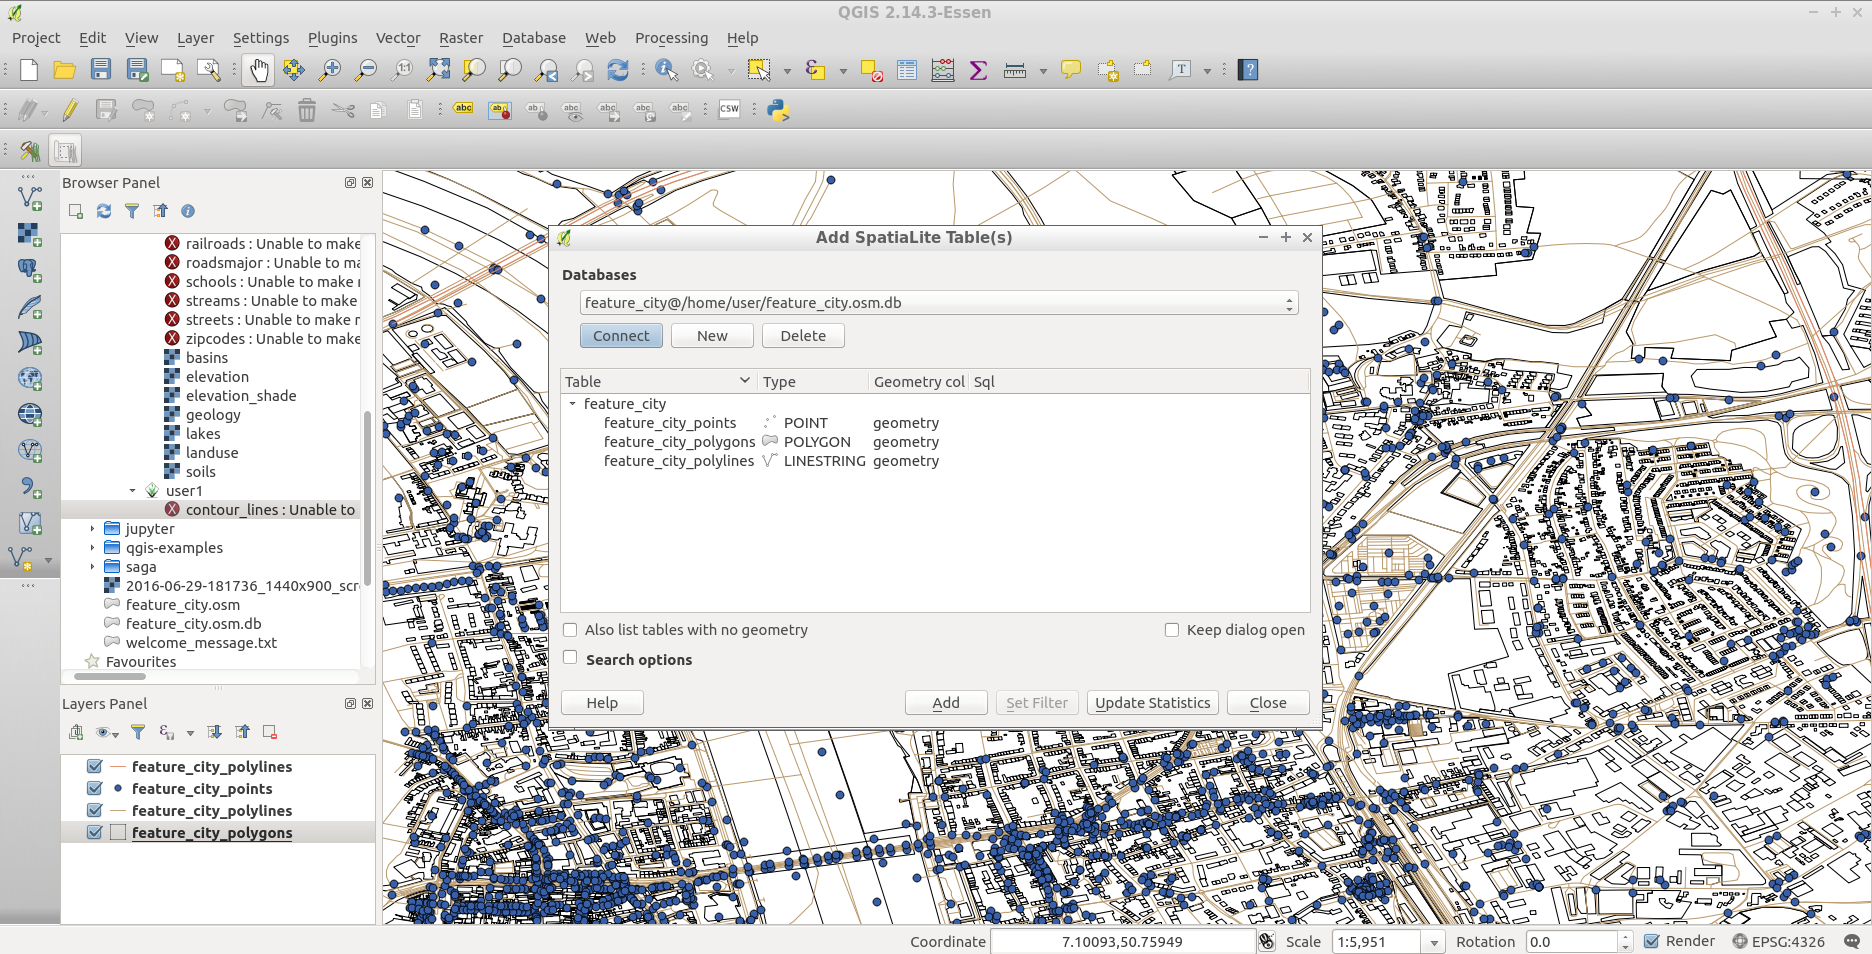Click the New database connection button

(x=712, y=336)
